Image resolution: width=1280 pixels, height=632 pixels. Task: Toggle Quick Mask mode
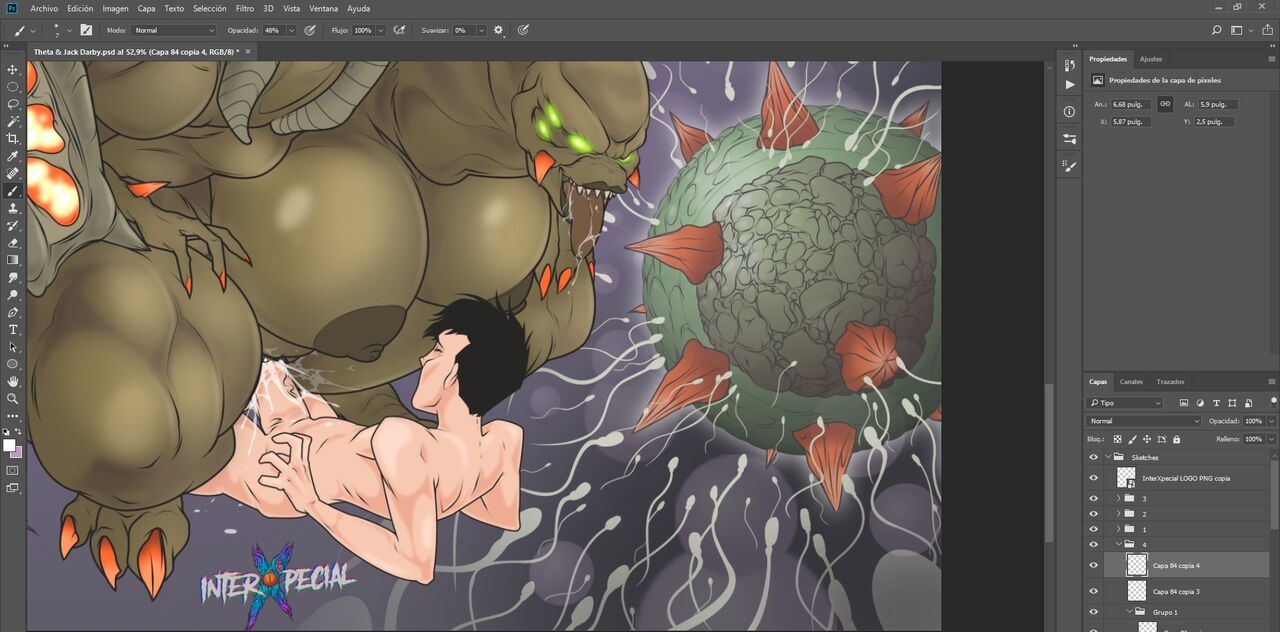click(x=13, y=470)
